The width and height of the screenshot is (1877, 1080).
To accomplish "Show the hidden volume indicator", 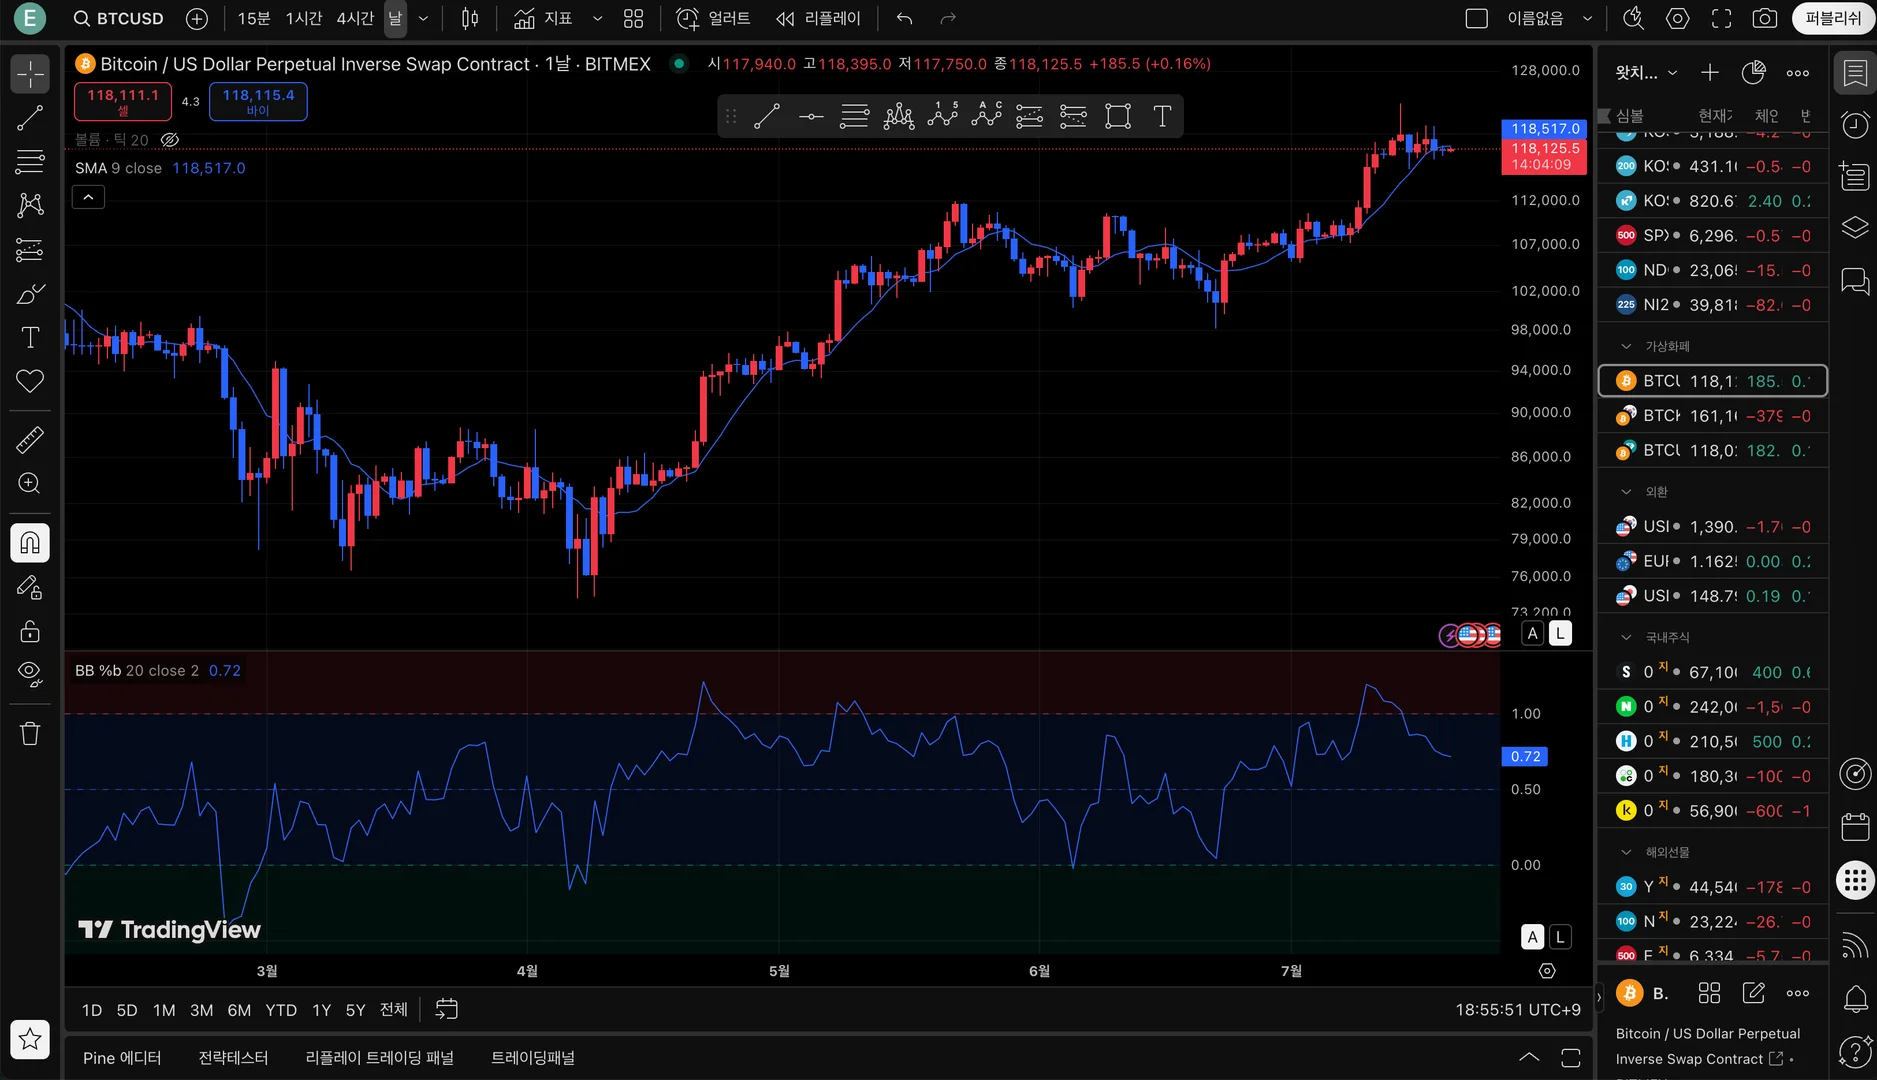I will 170,140.
